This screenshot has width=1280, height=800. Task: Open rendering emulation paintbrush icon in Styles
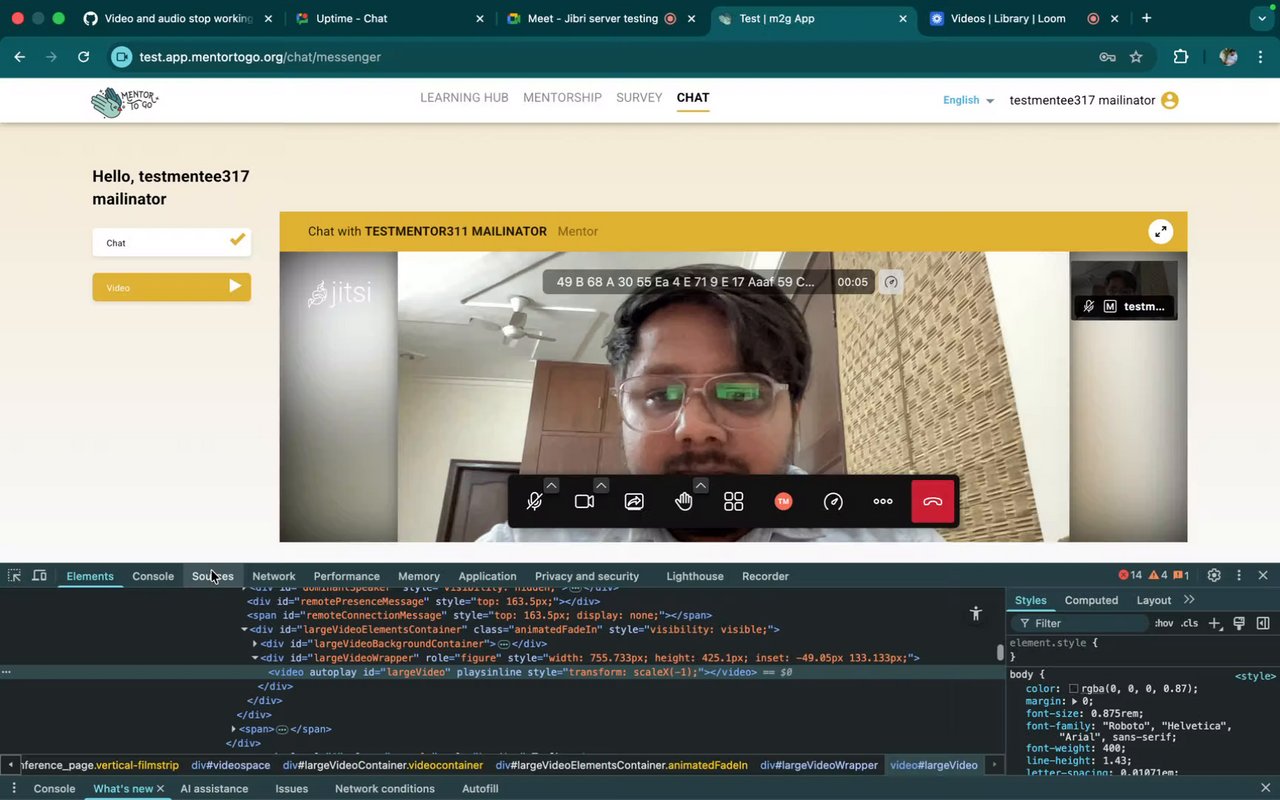(1239, 623)
